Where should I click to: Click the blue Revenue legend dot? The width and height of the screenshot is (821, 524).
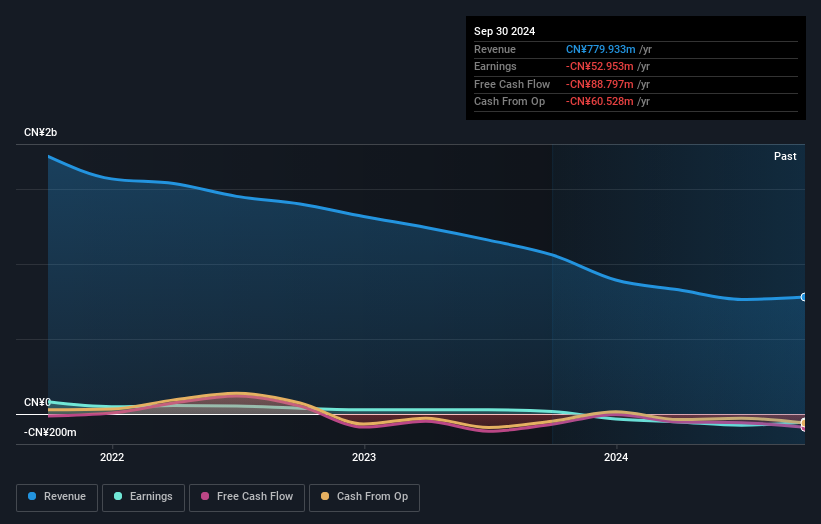point(32,496)
